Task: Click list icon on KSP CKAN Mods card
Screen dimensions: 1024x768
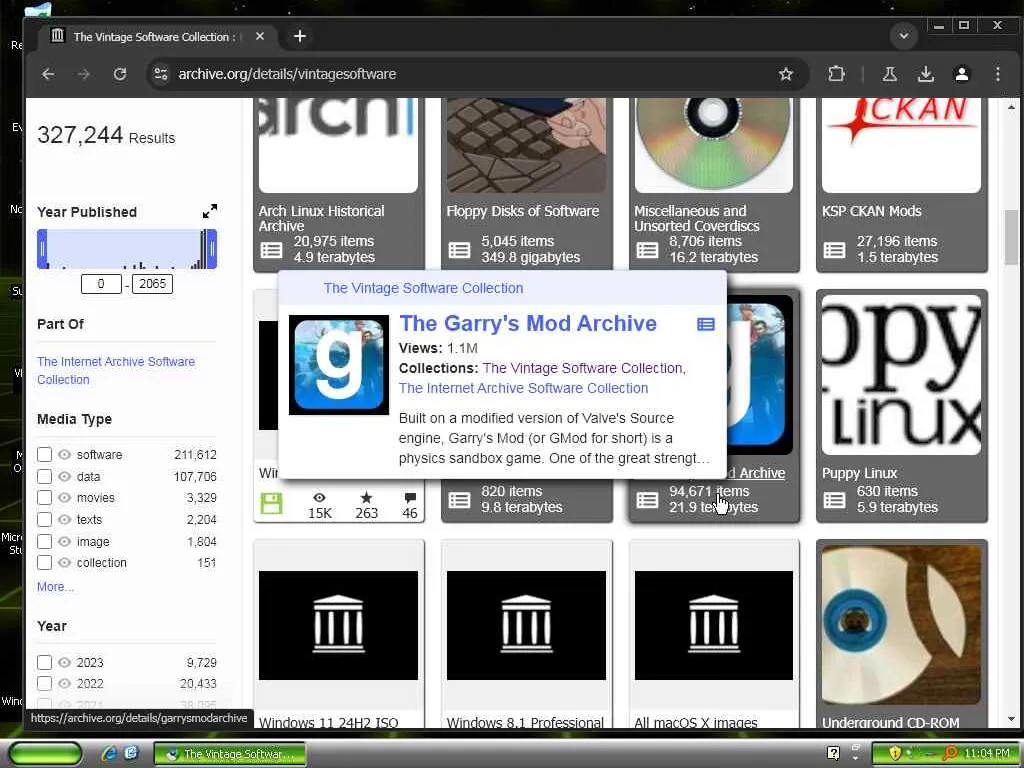Action: coord(834,249)
